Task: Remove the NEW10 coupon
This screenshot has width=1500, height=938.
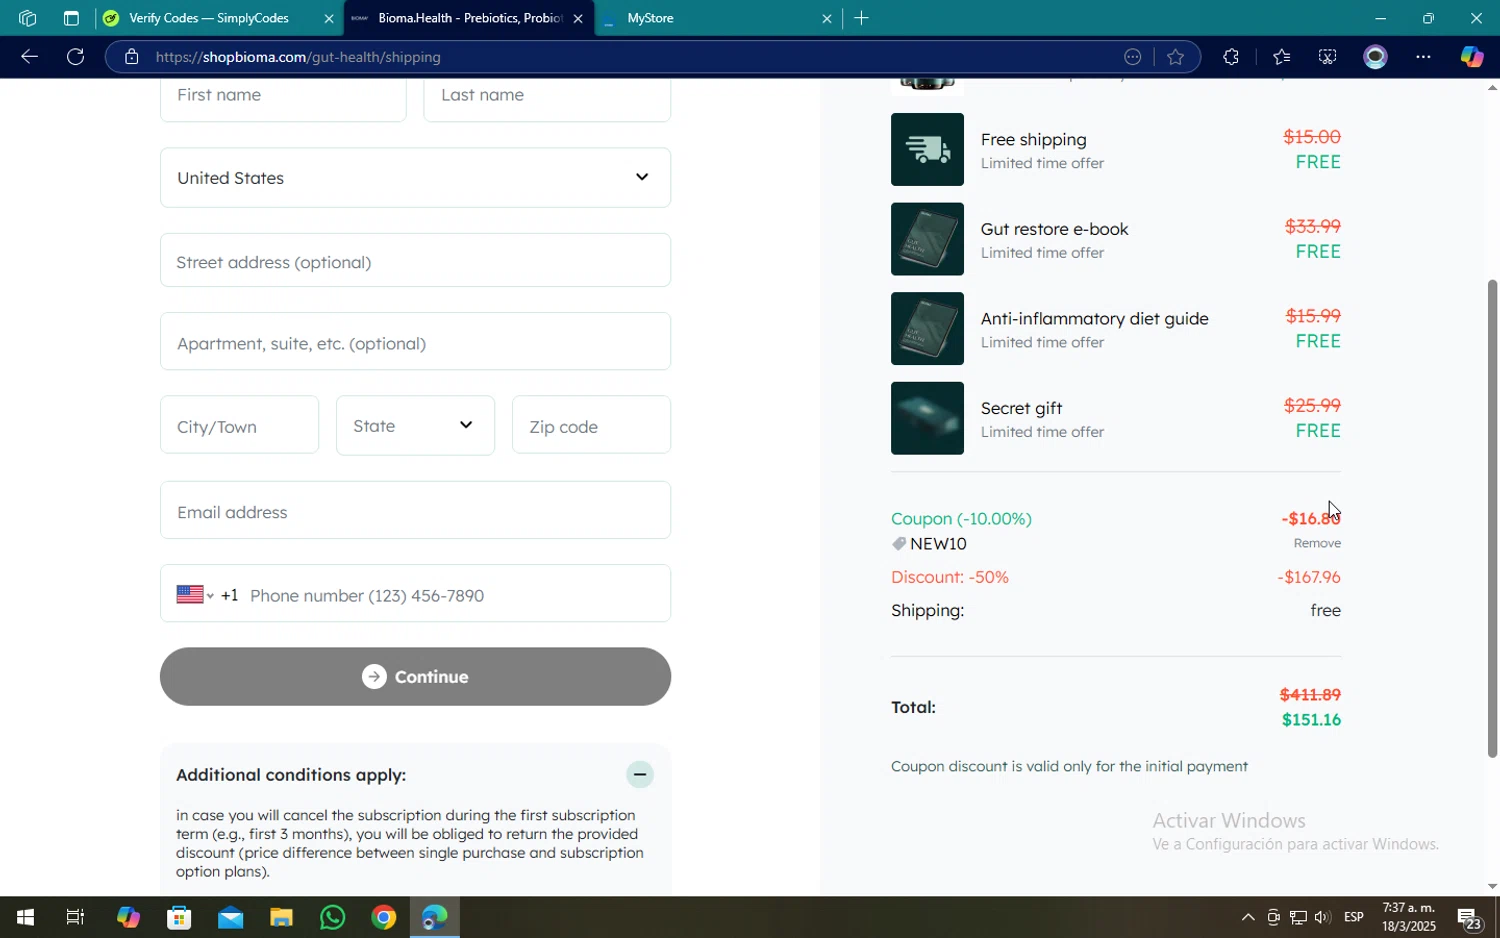Action: (1317, 543)
